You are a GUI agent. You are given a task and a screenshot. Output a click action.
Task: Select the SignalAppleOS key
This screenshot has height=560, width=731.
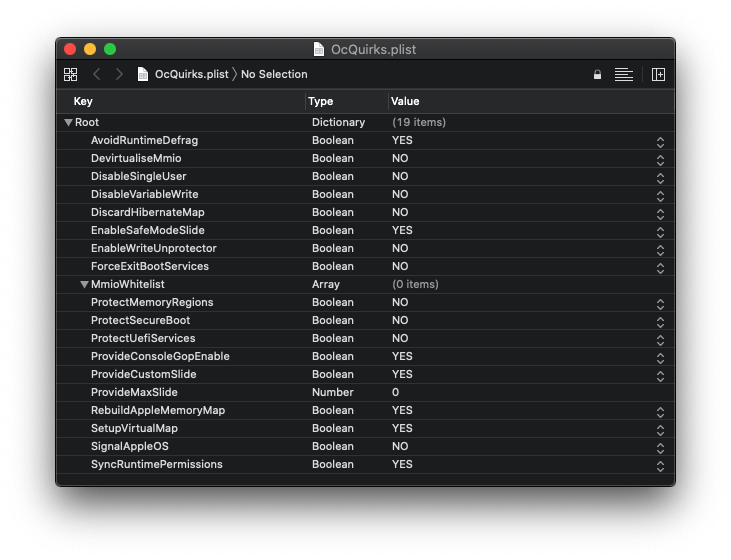[130, 446]
